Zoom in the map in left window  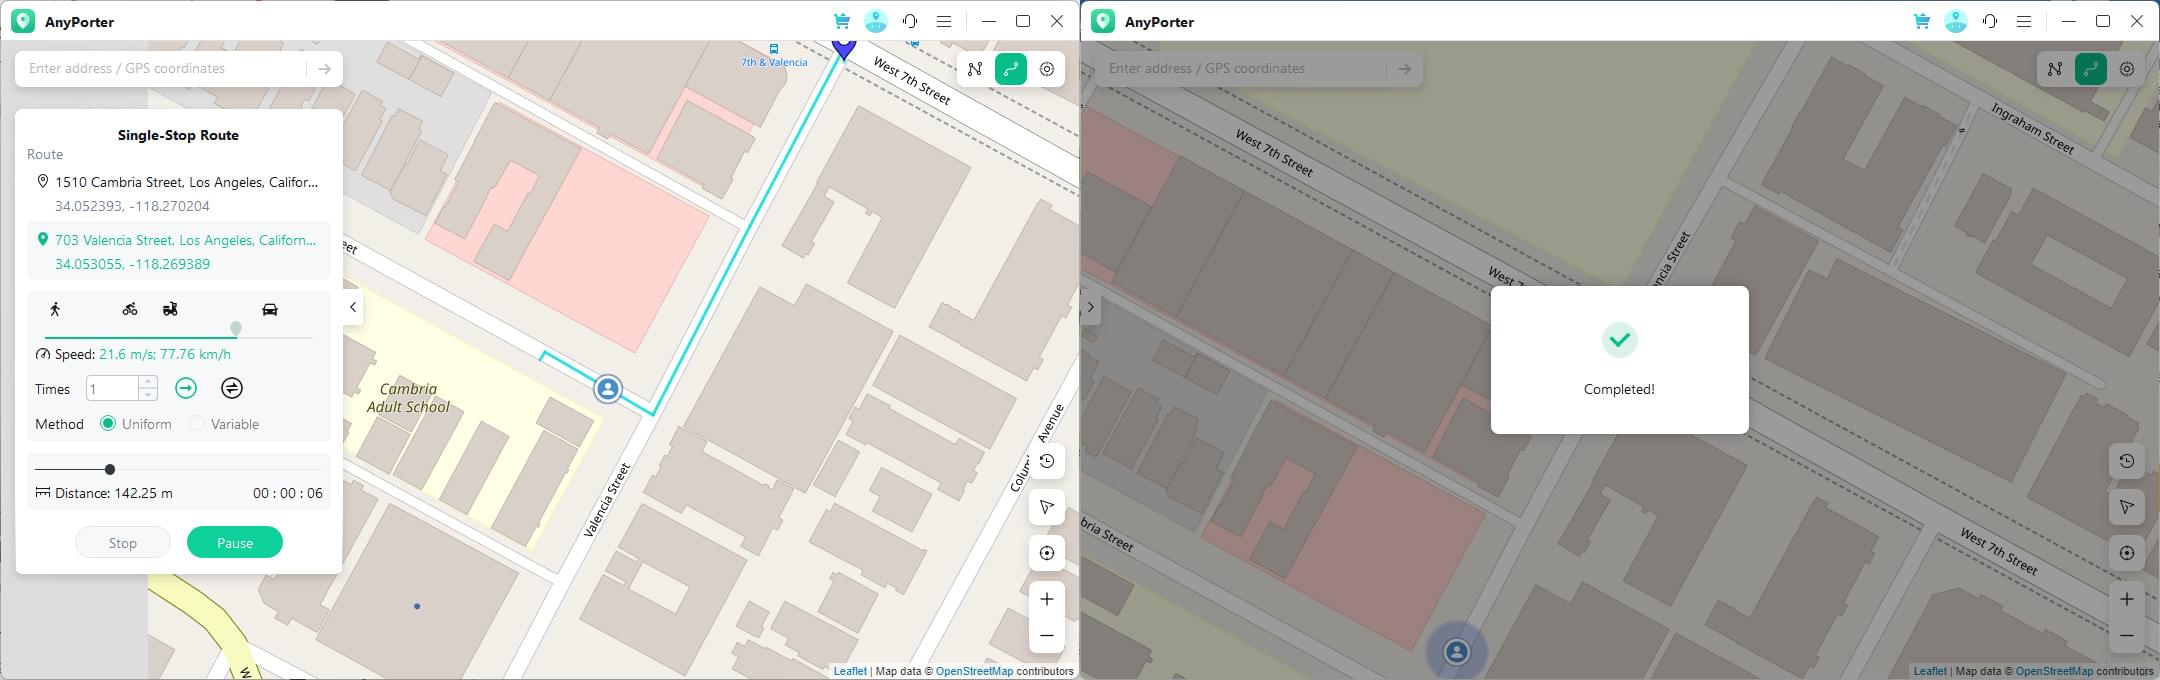click(1047, 599)
